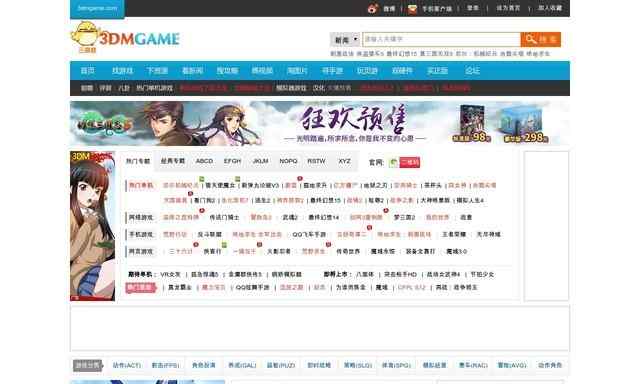Select 养成(GAL) game category

(x=242, y=365)
